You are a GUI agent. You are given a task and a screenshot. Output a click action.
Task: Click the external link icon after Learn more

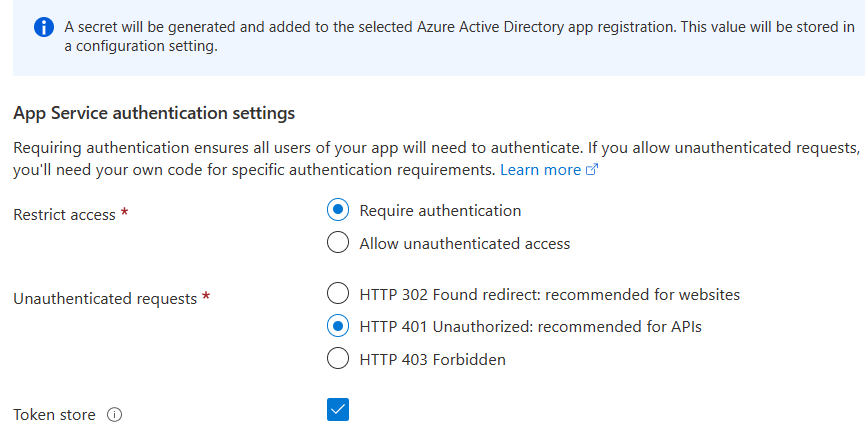[591, 170]
